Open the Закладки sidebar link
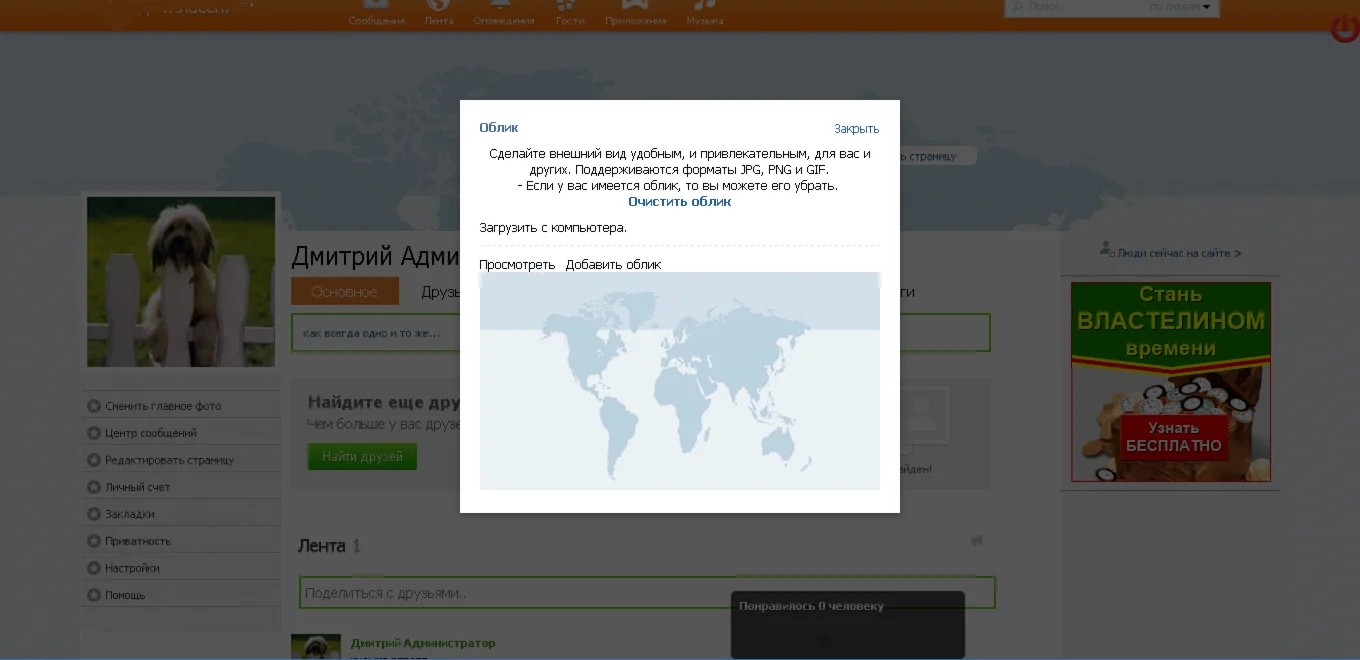 (129, 514)
